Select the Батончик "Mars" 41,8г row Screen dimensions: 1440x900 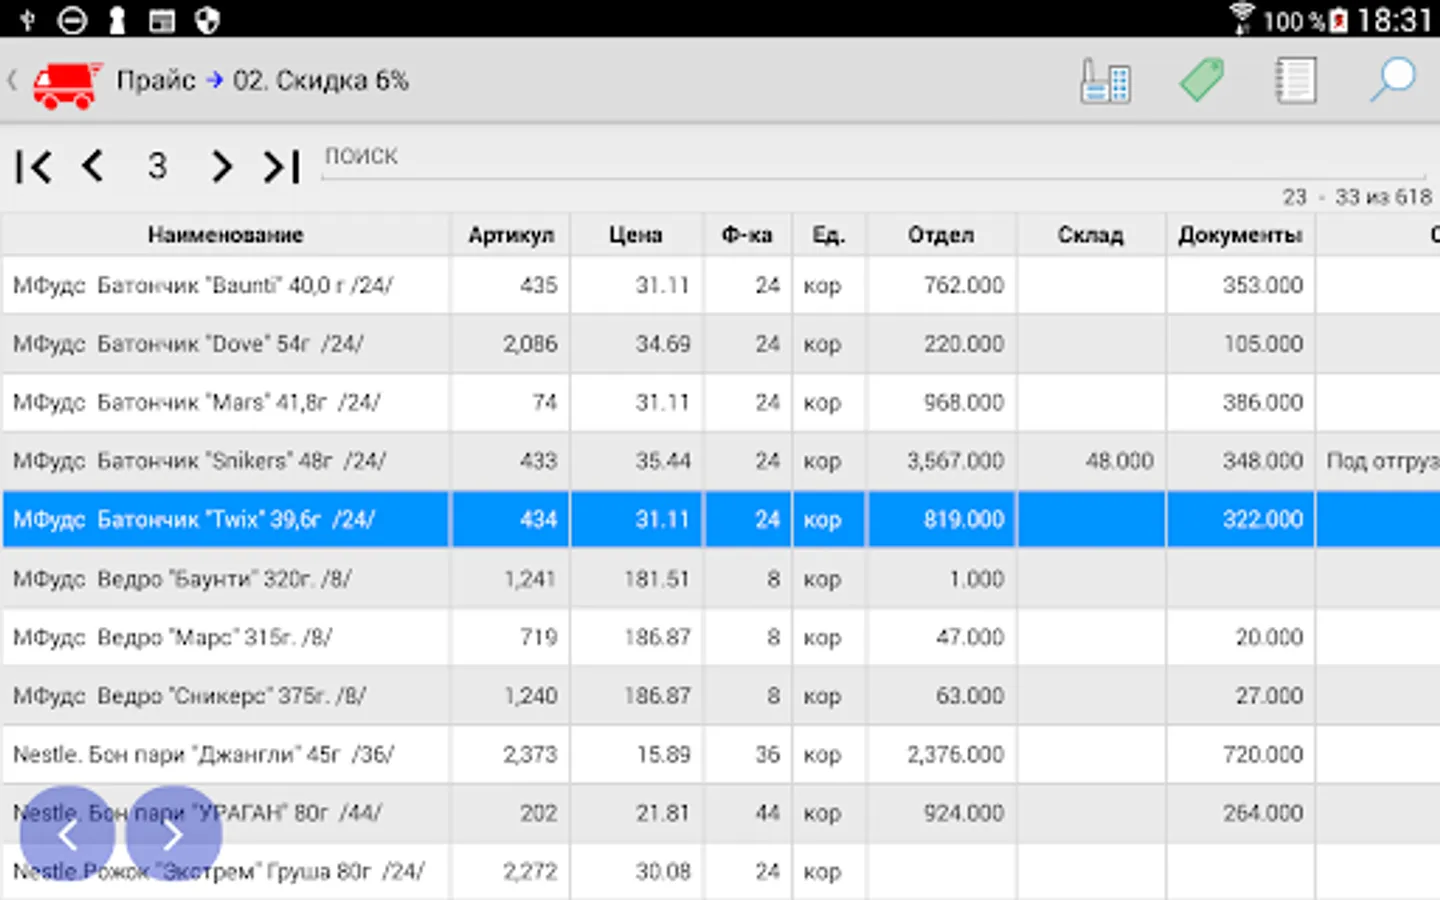coord(720,402)
